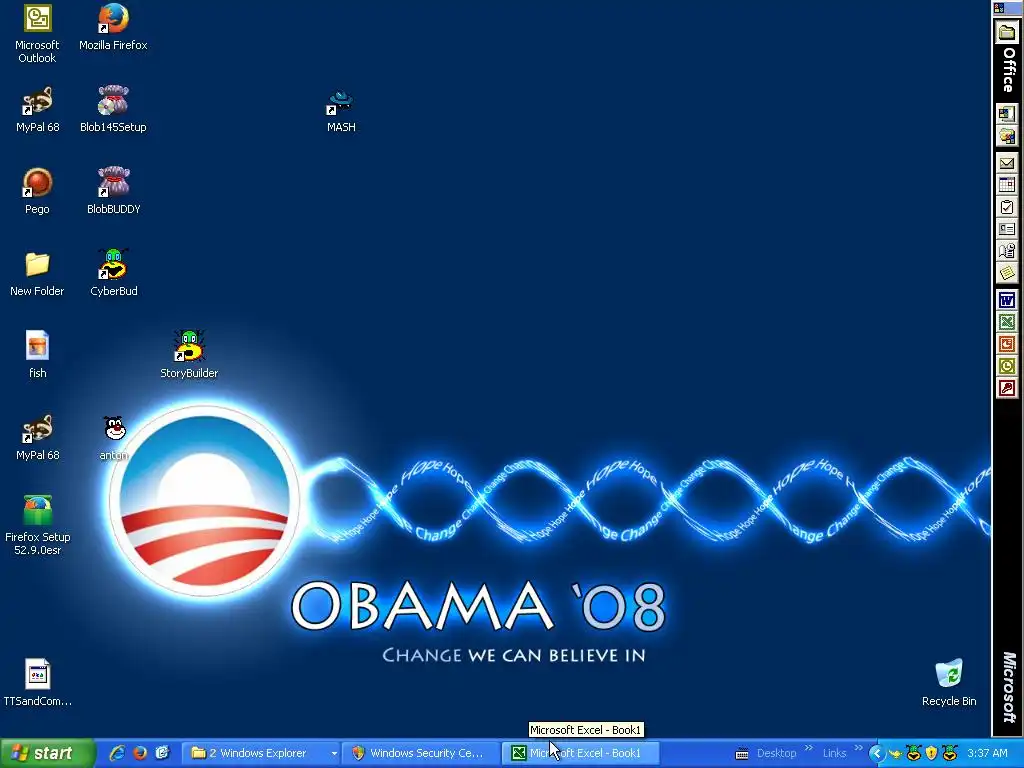
Task: Restore Microsoft Excel - Book1 from taskbar
Action: (x=581, y=753)
